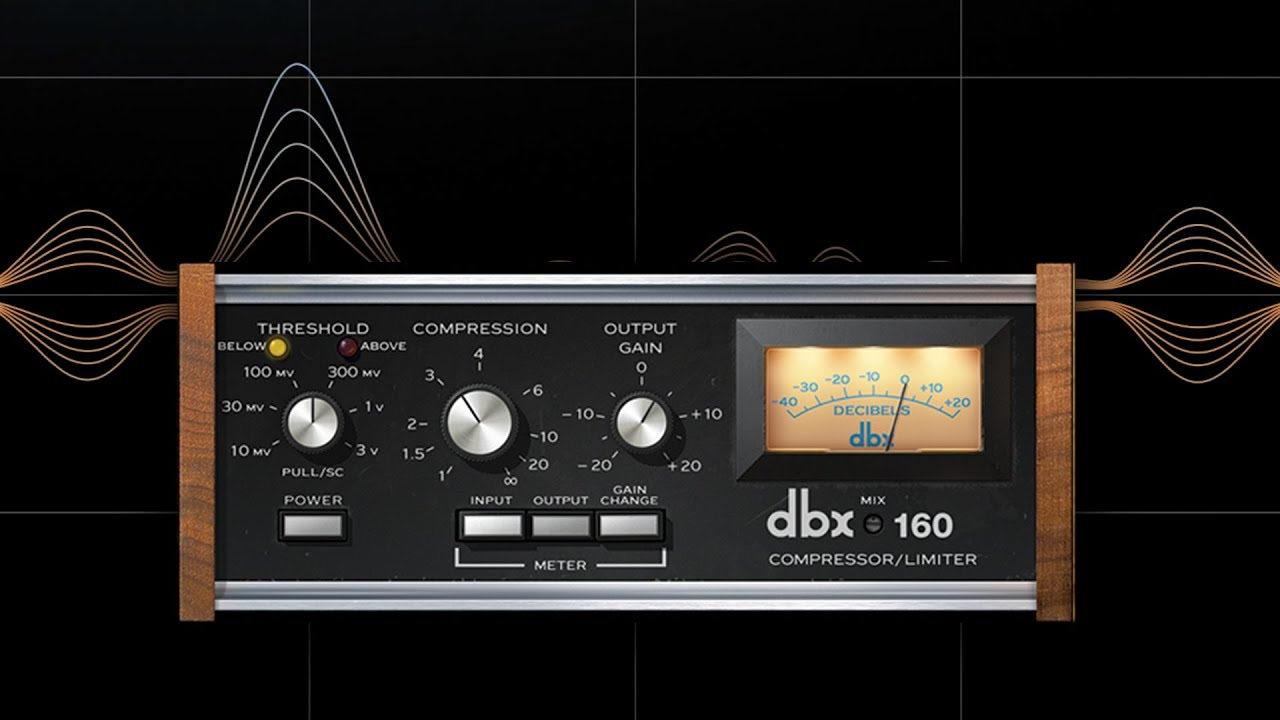The width and height of the screenshot is (1280, 720).
Task: Click the Output Gain knob
Action: [640, 422]
